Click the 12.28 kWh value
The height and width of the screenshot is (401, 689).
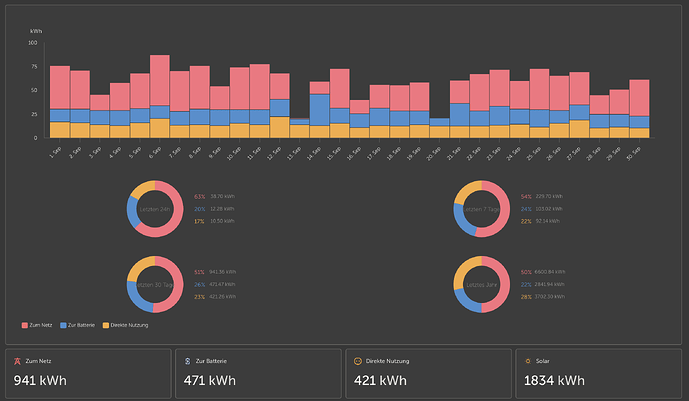pyautogui.click(x=222, y=209)
